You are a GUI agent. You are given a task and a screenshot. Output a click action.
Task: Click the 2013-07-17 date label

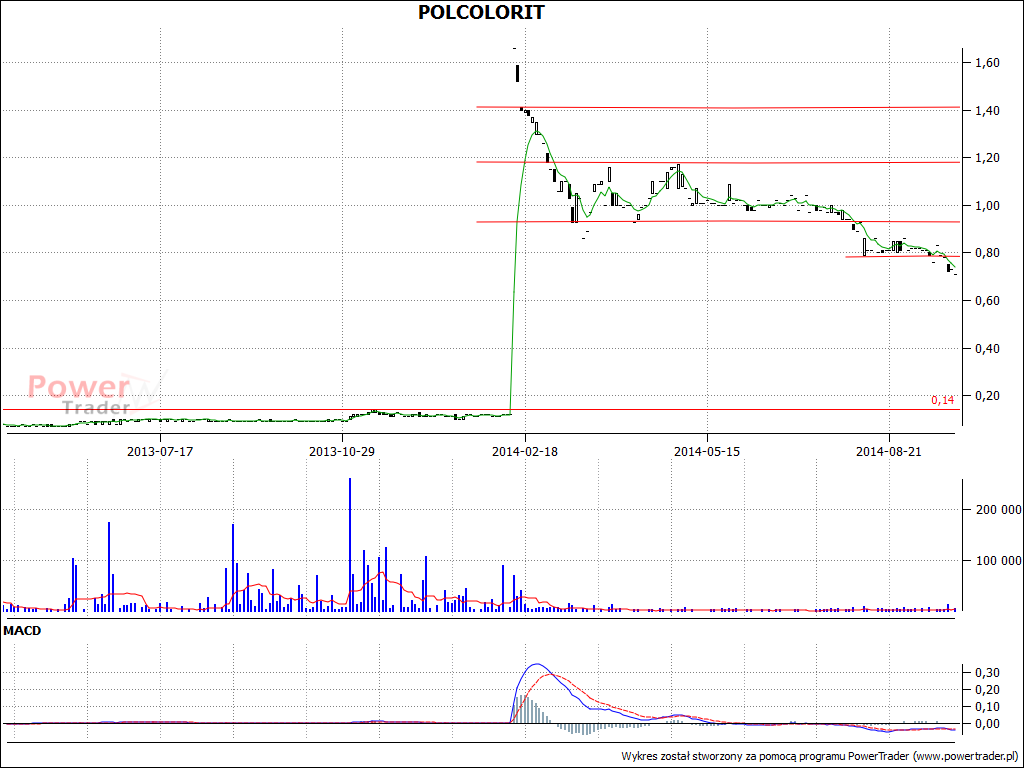click(x=160, y=451)
